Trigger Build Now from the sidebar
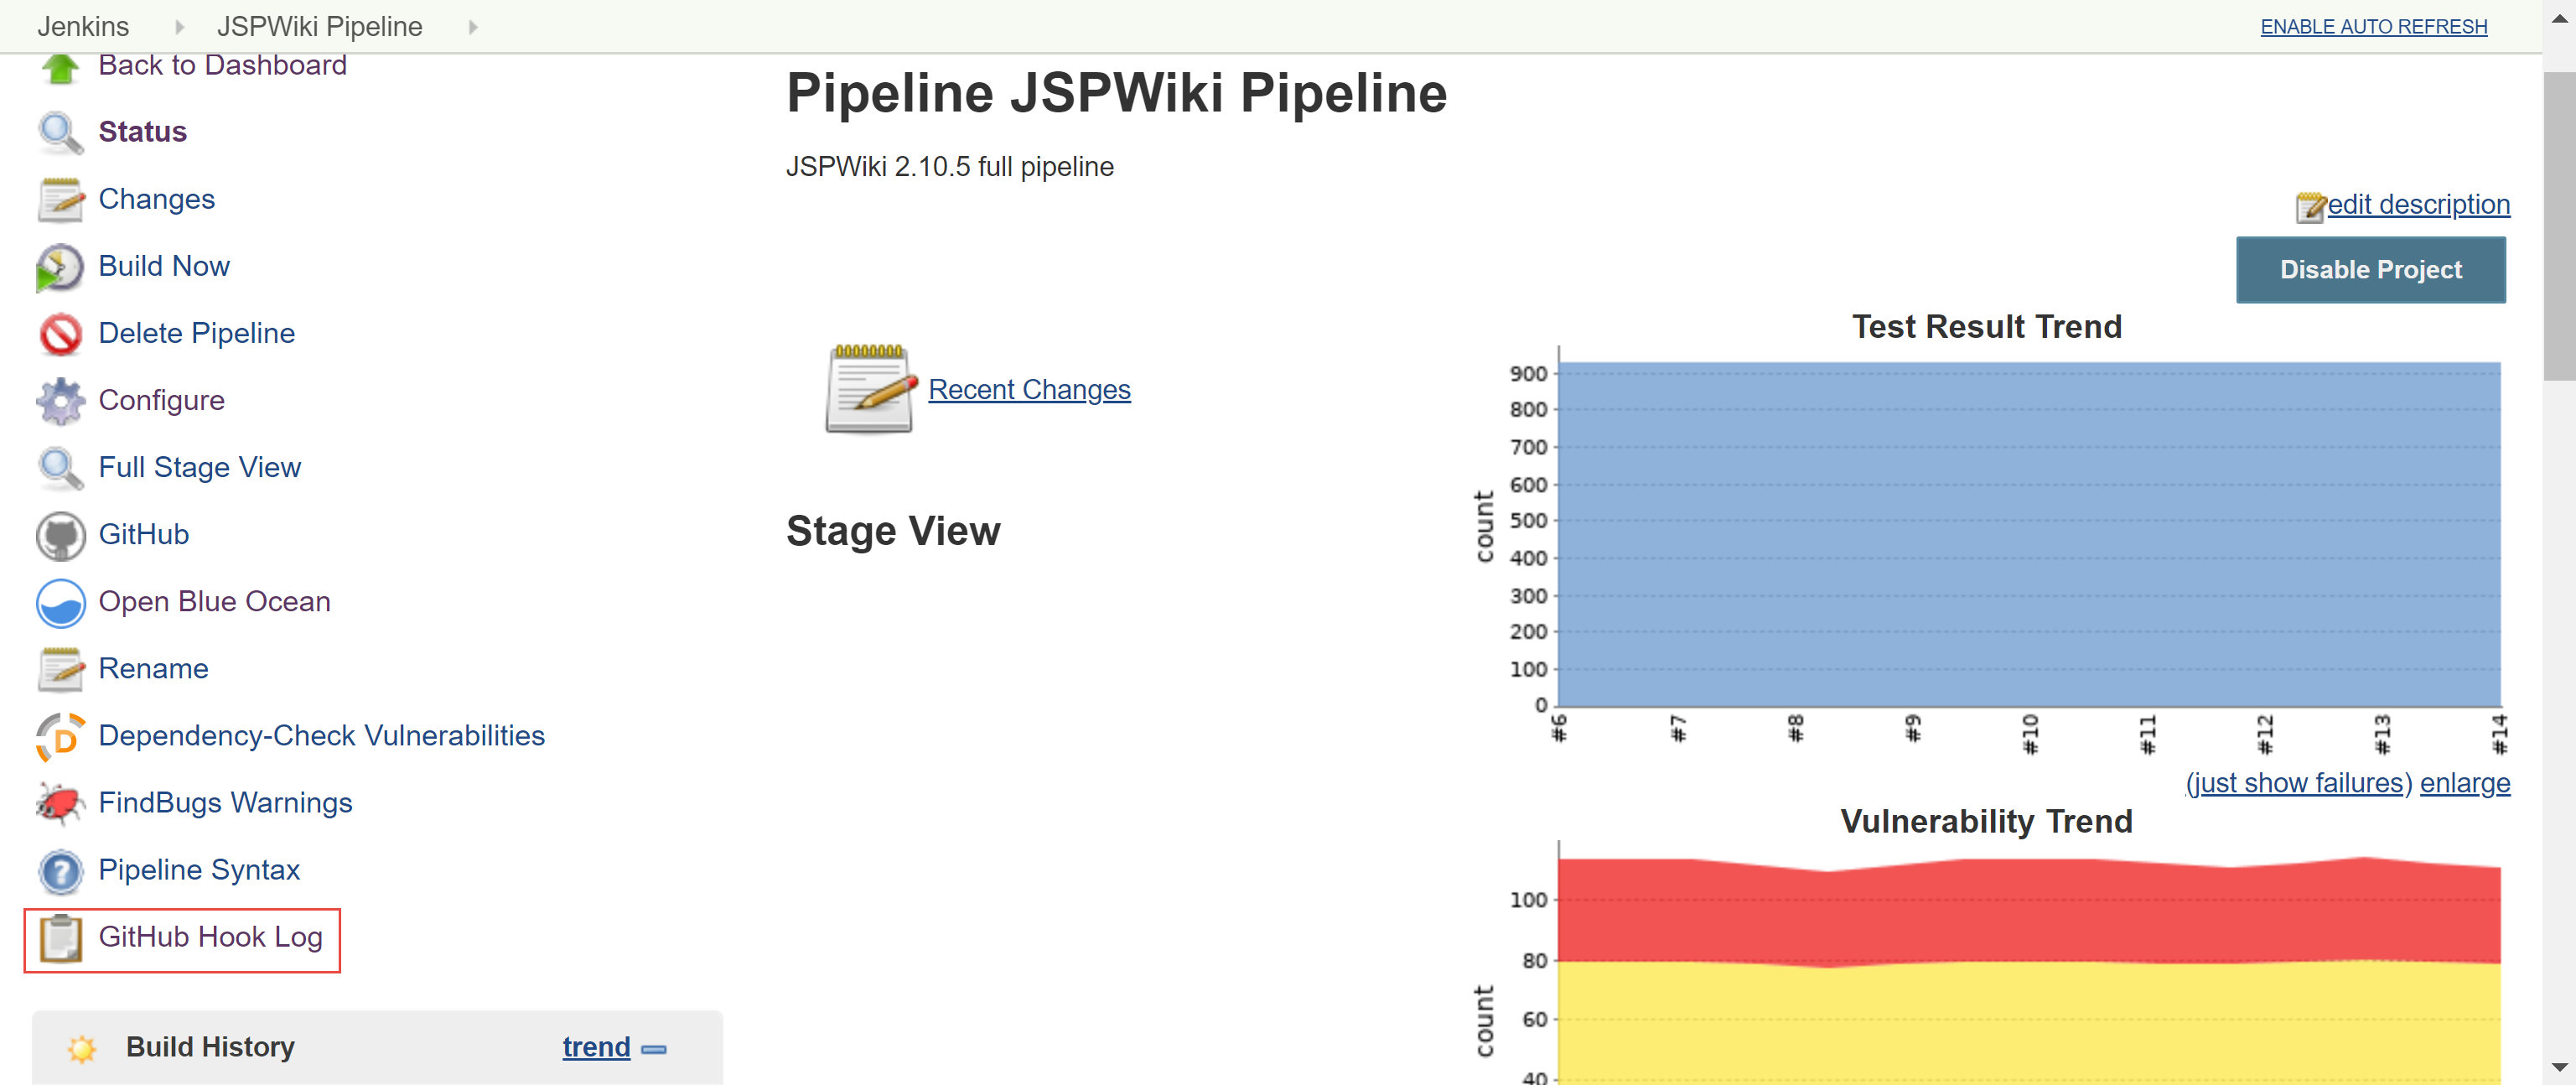 (x=164, y=266)
